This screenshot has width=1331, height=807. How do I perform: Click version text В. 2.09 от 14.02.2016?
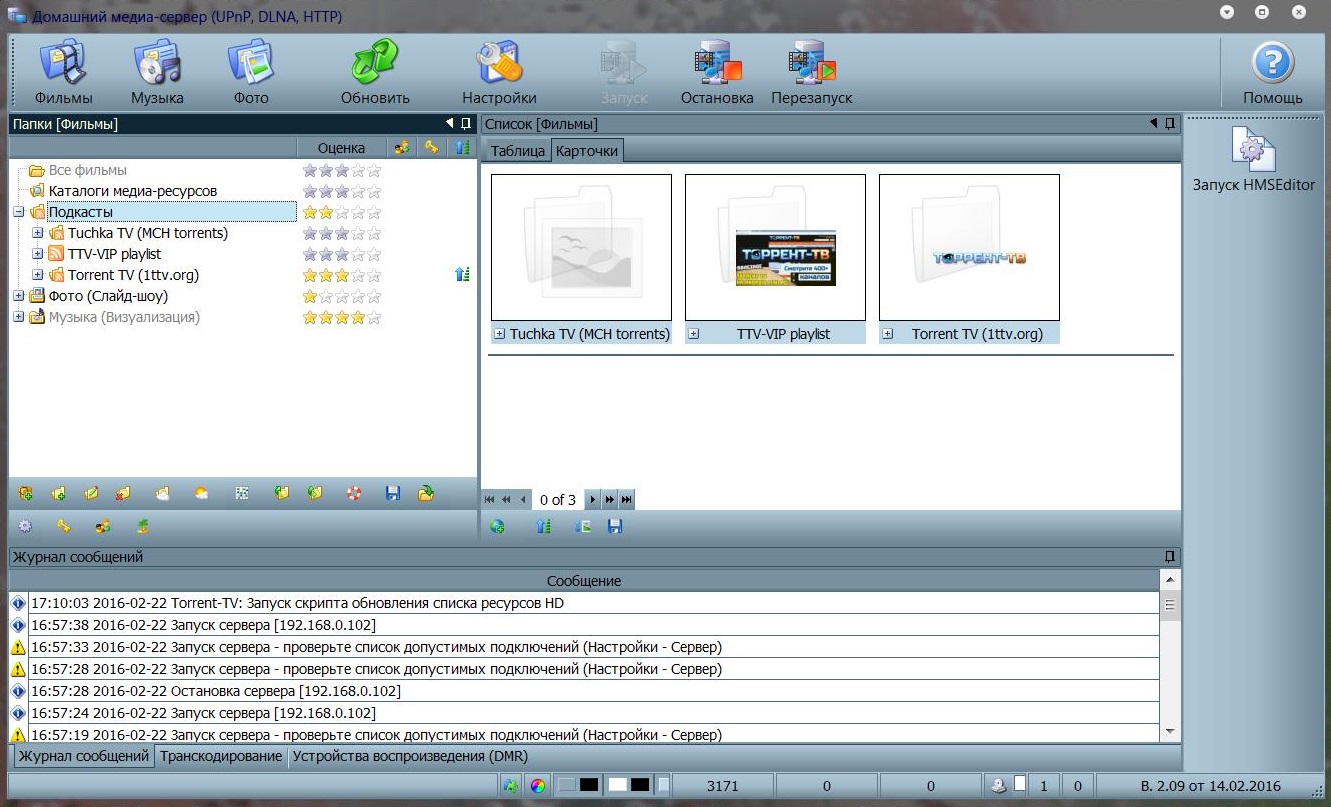pos(1210,786)
